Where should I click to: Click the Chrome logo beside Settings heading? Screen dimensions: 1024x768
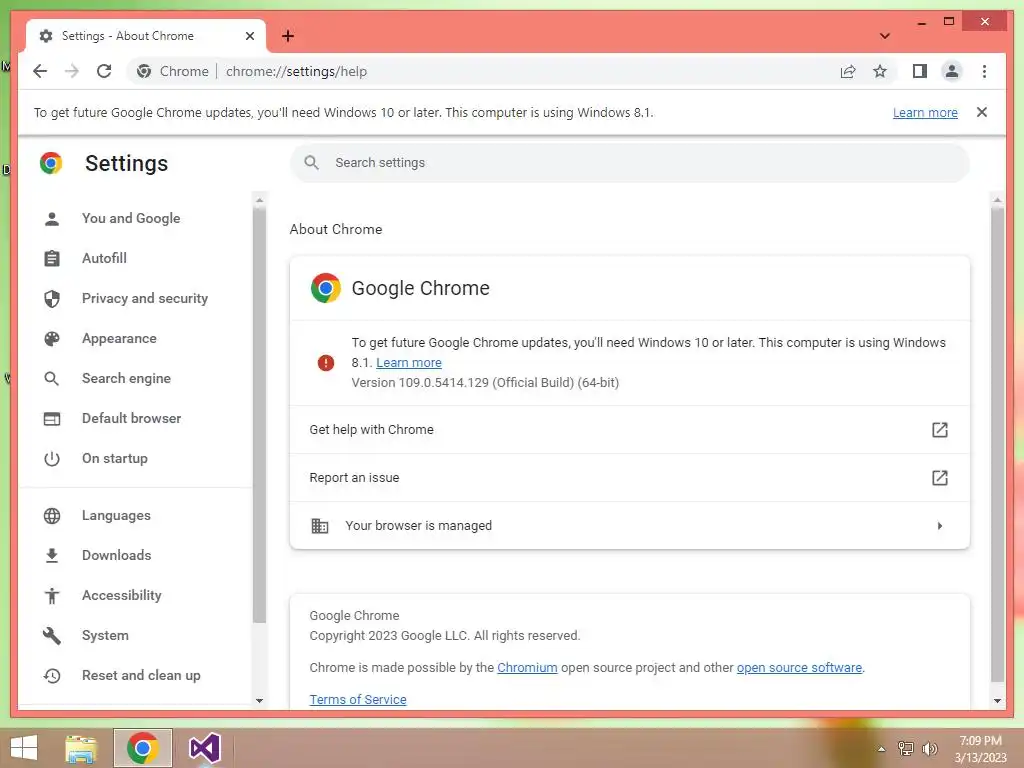coord(51,163)
